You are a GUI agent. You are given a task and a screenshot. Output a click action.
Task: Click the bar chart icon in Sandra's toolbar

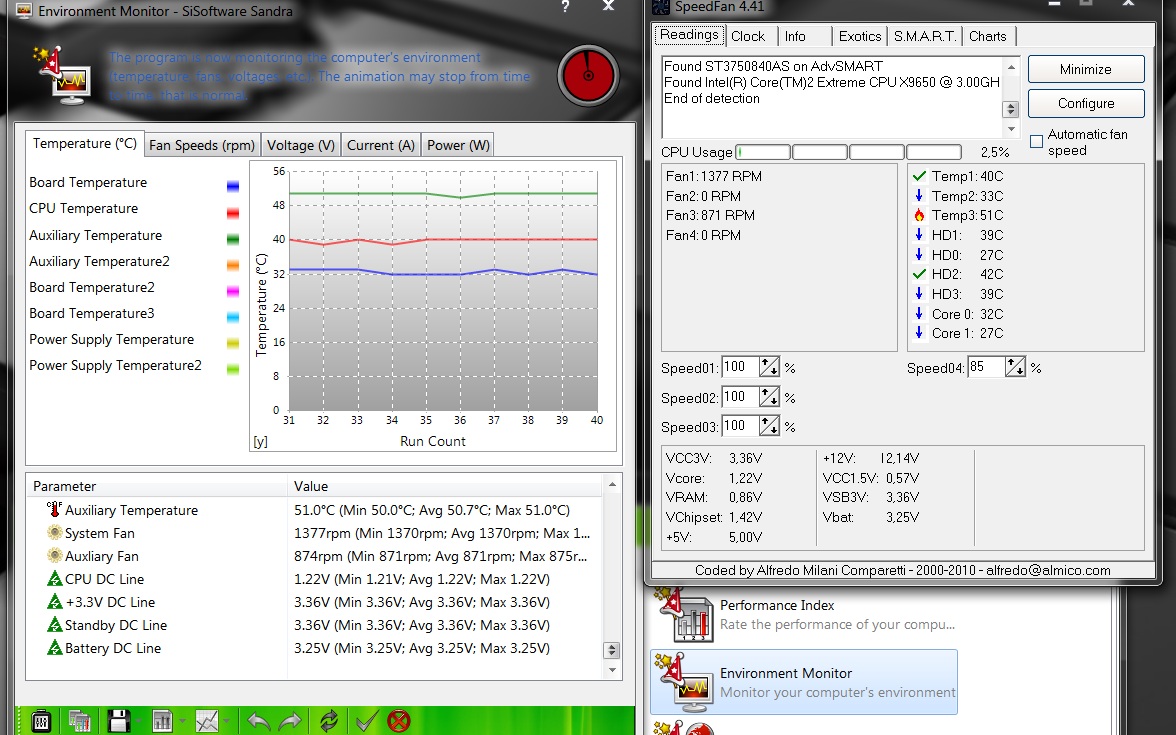click(x=162, y=721)
